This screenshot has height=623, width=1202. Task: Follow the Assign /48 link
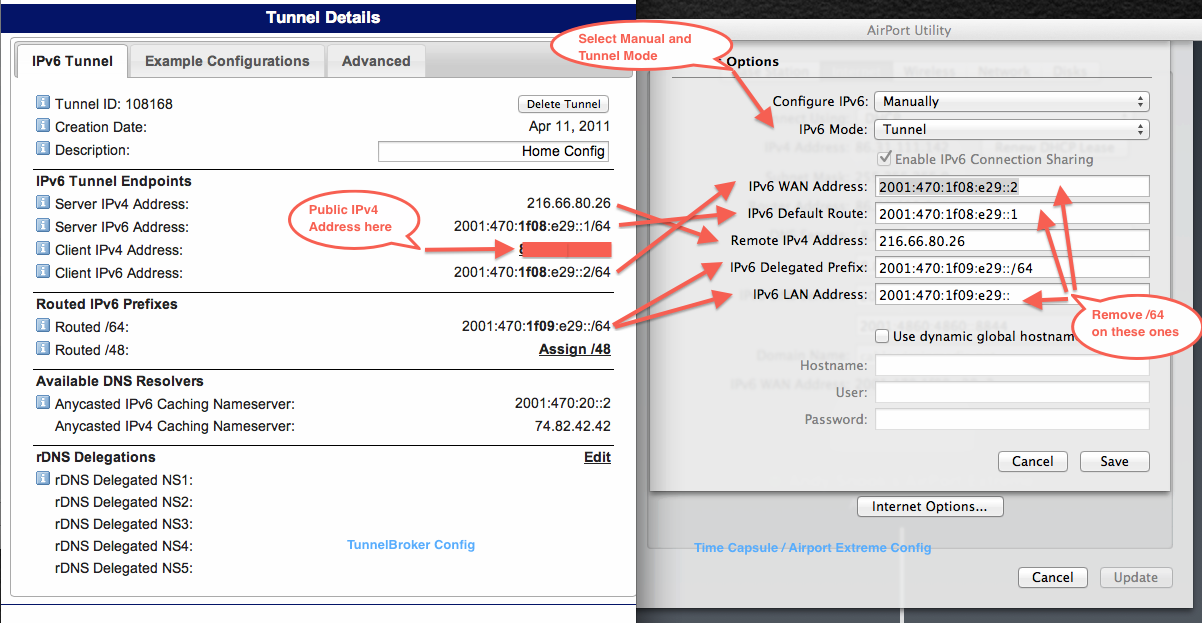coord(575,349)
